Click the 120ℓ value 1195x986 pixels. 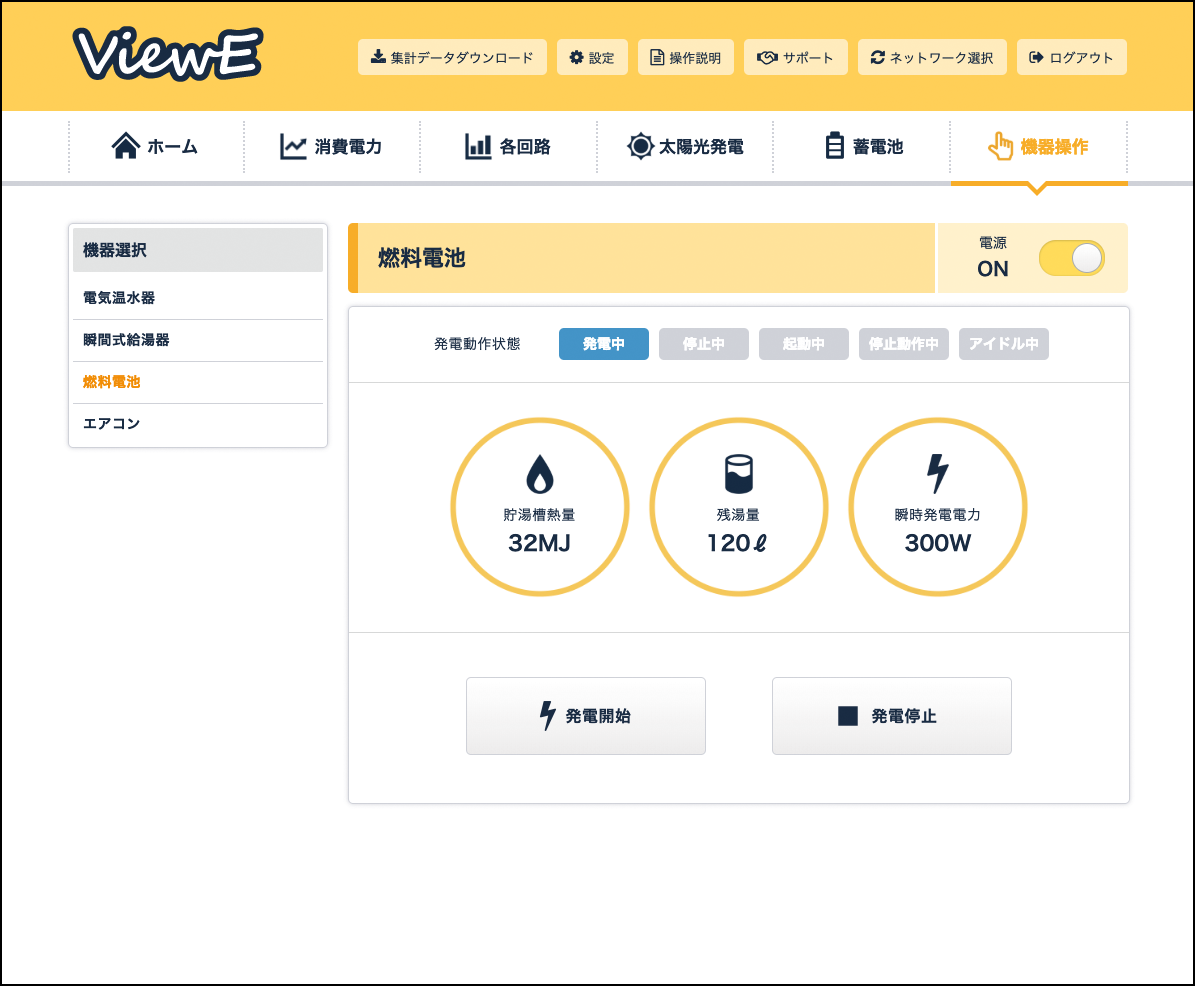click(738, 543)
